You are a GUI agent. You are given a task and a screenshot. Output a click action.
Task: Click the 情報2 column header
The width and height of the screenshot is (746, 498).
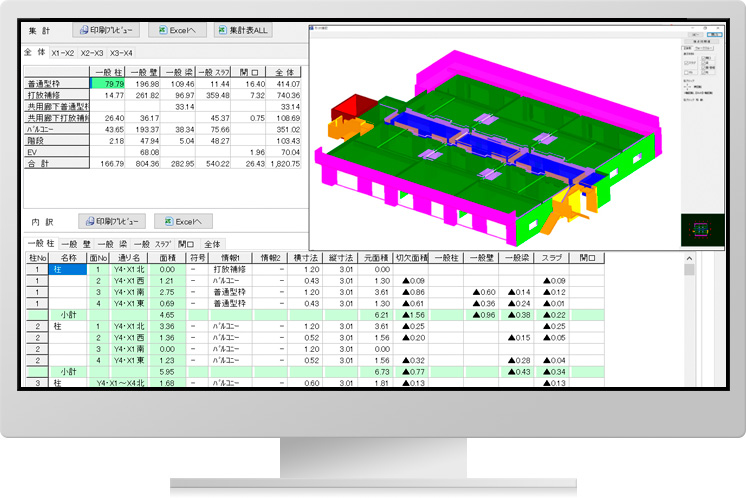point(270,258)
